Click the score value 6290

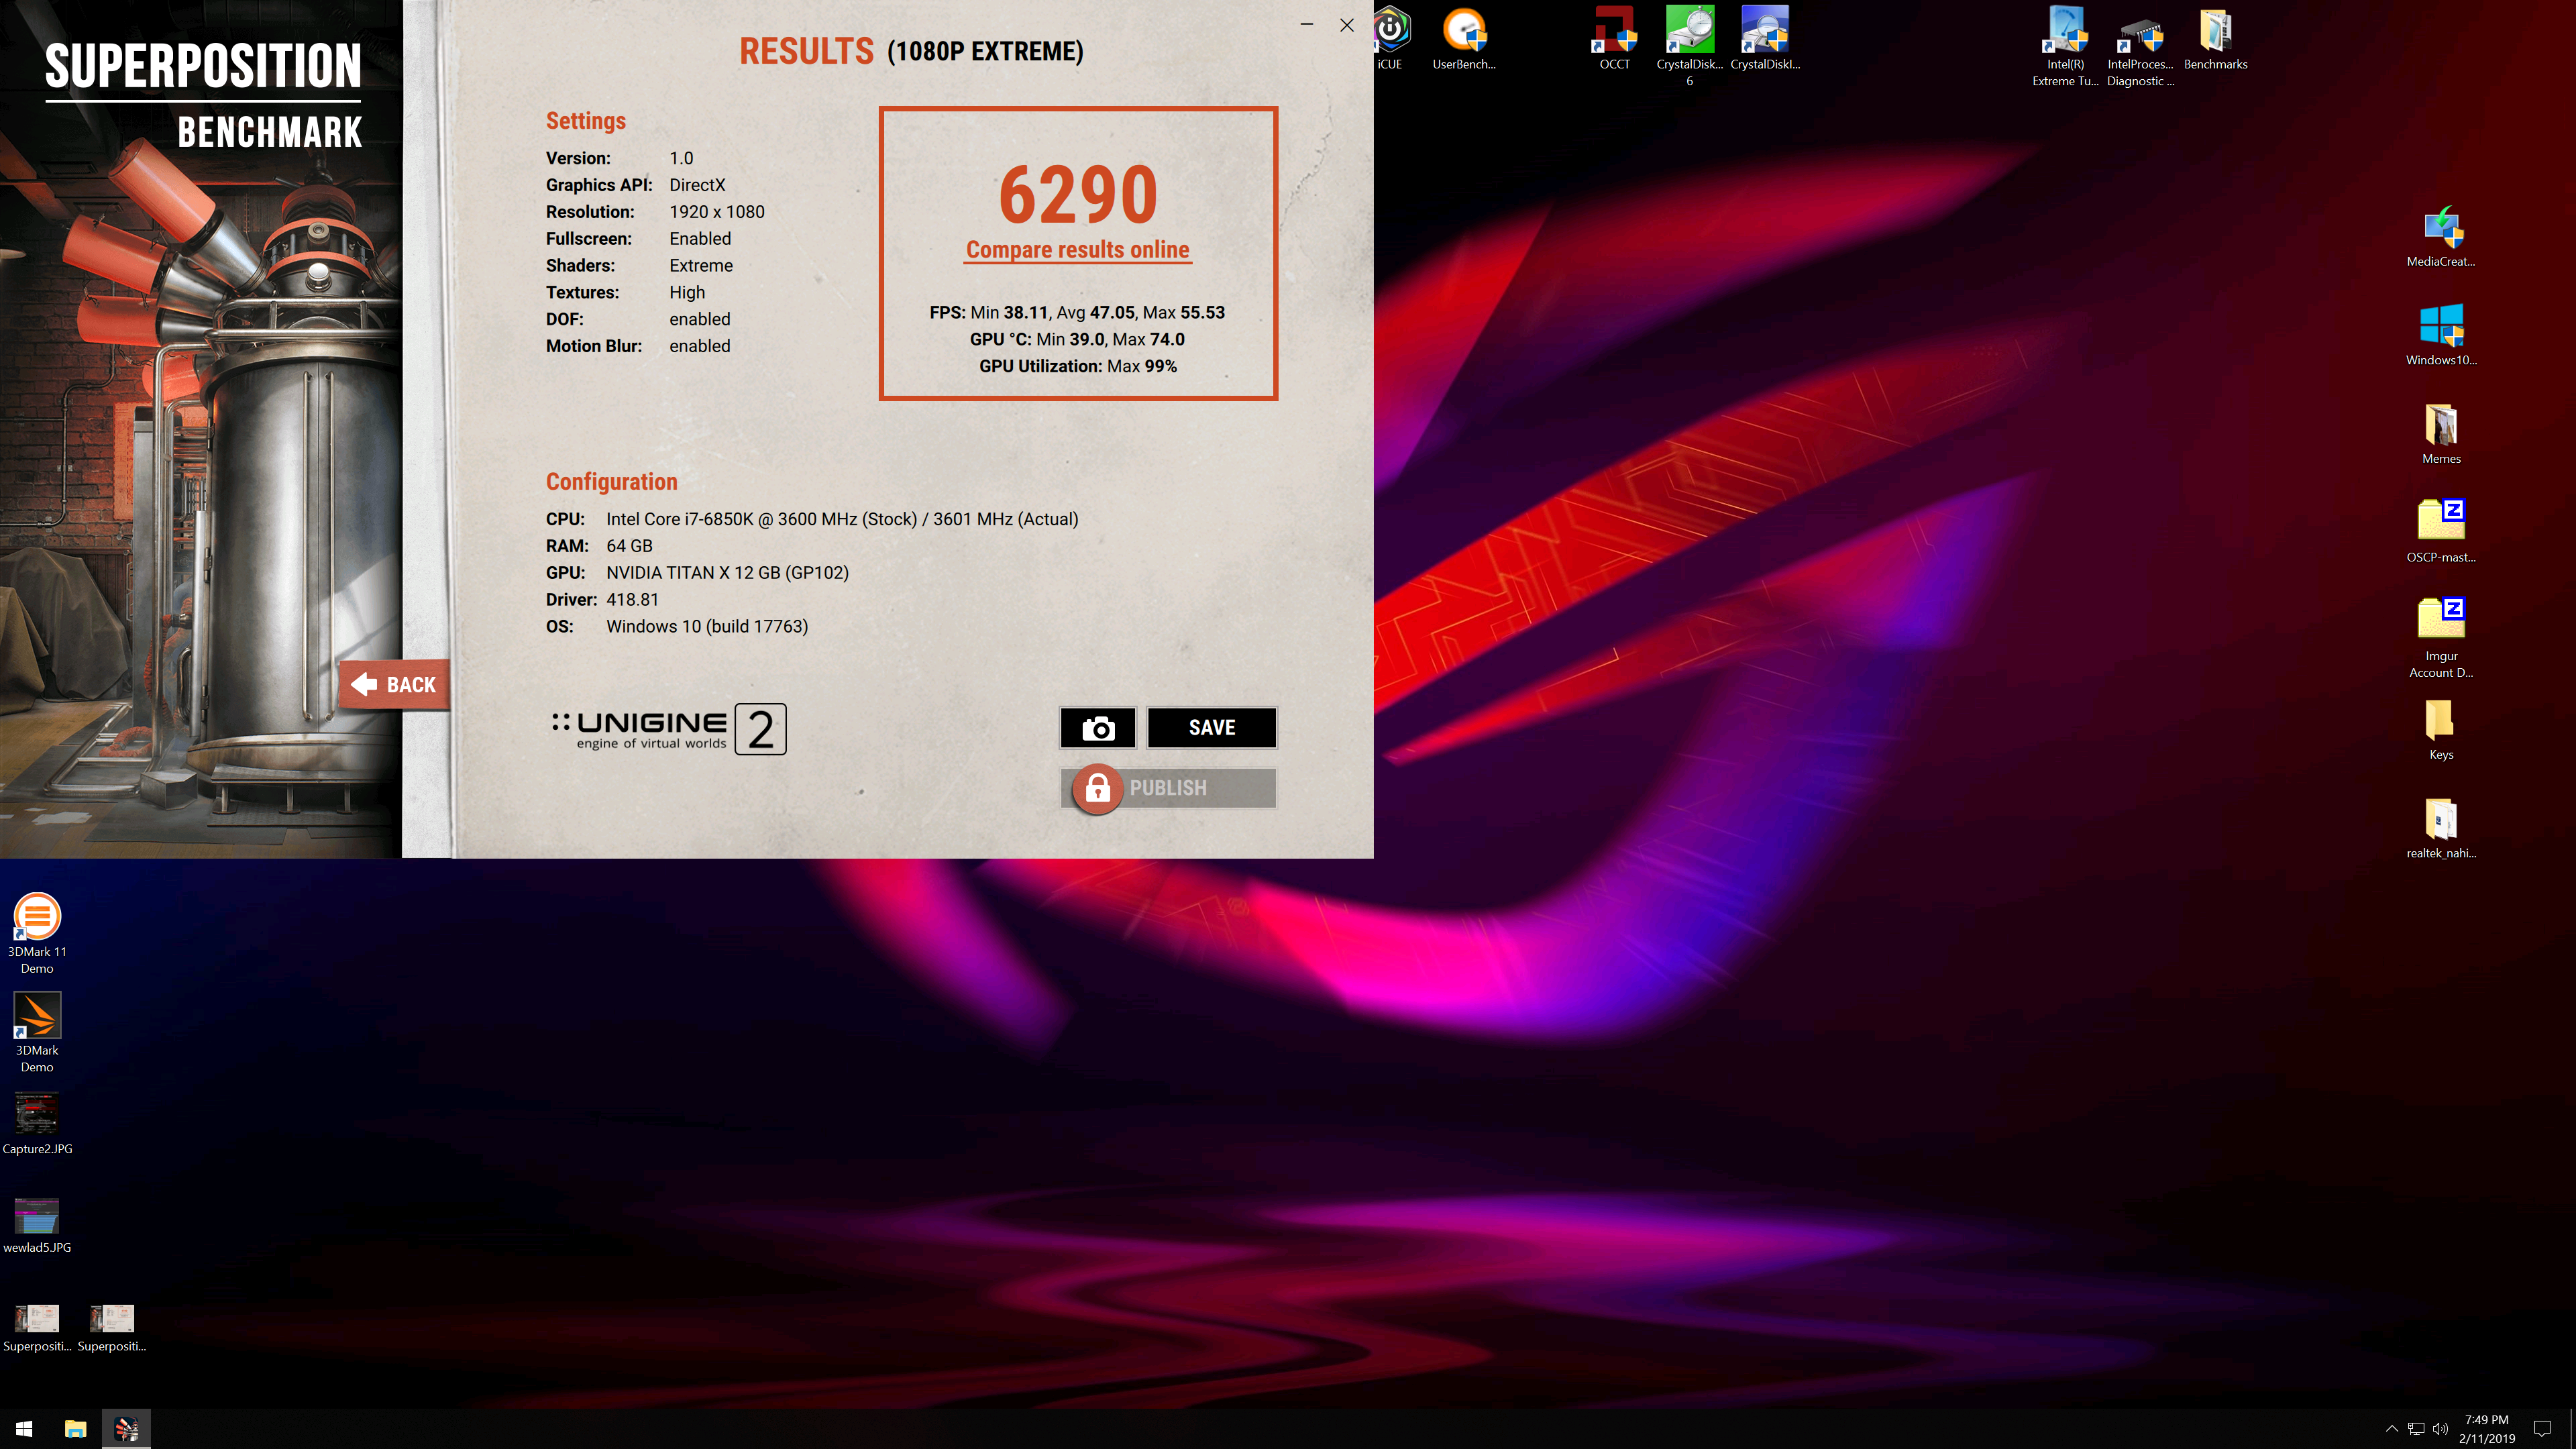click(1078, 195)
